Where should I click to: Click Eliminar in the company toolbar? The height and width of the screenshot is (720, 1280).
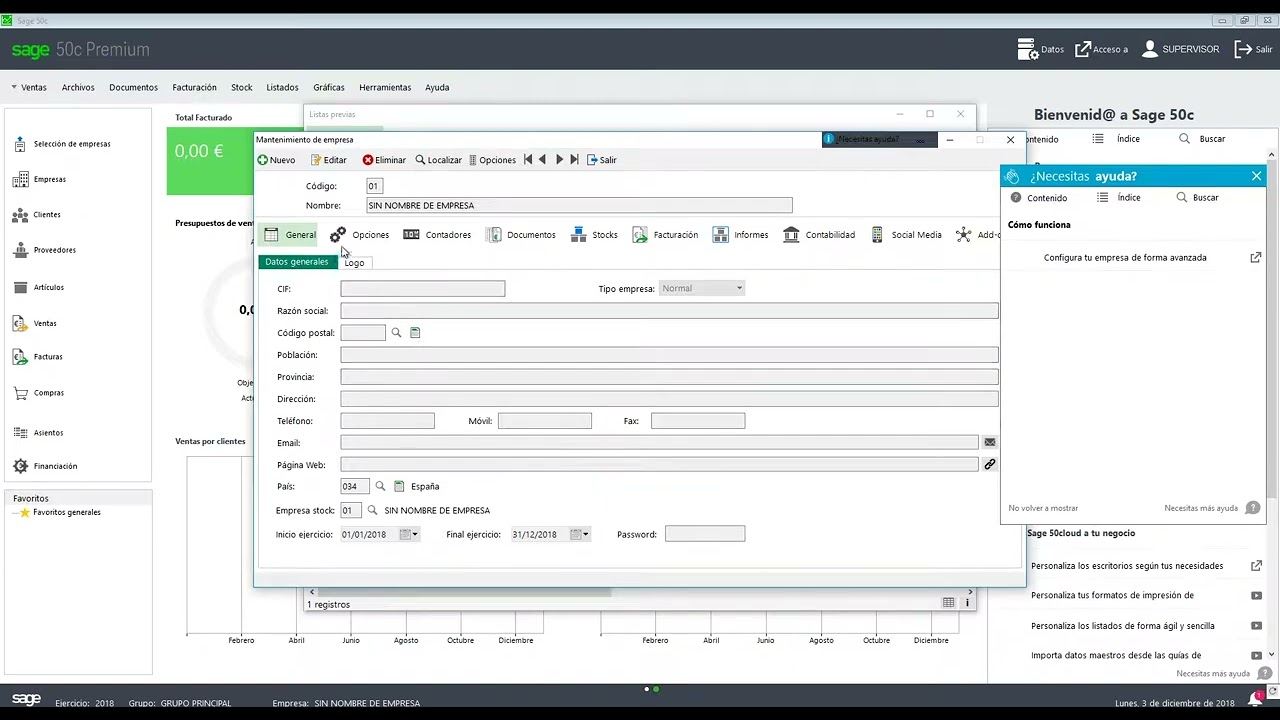click(x=384, y=160)
